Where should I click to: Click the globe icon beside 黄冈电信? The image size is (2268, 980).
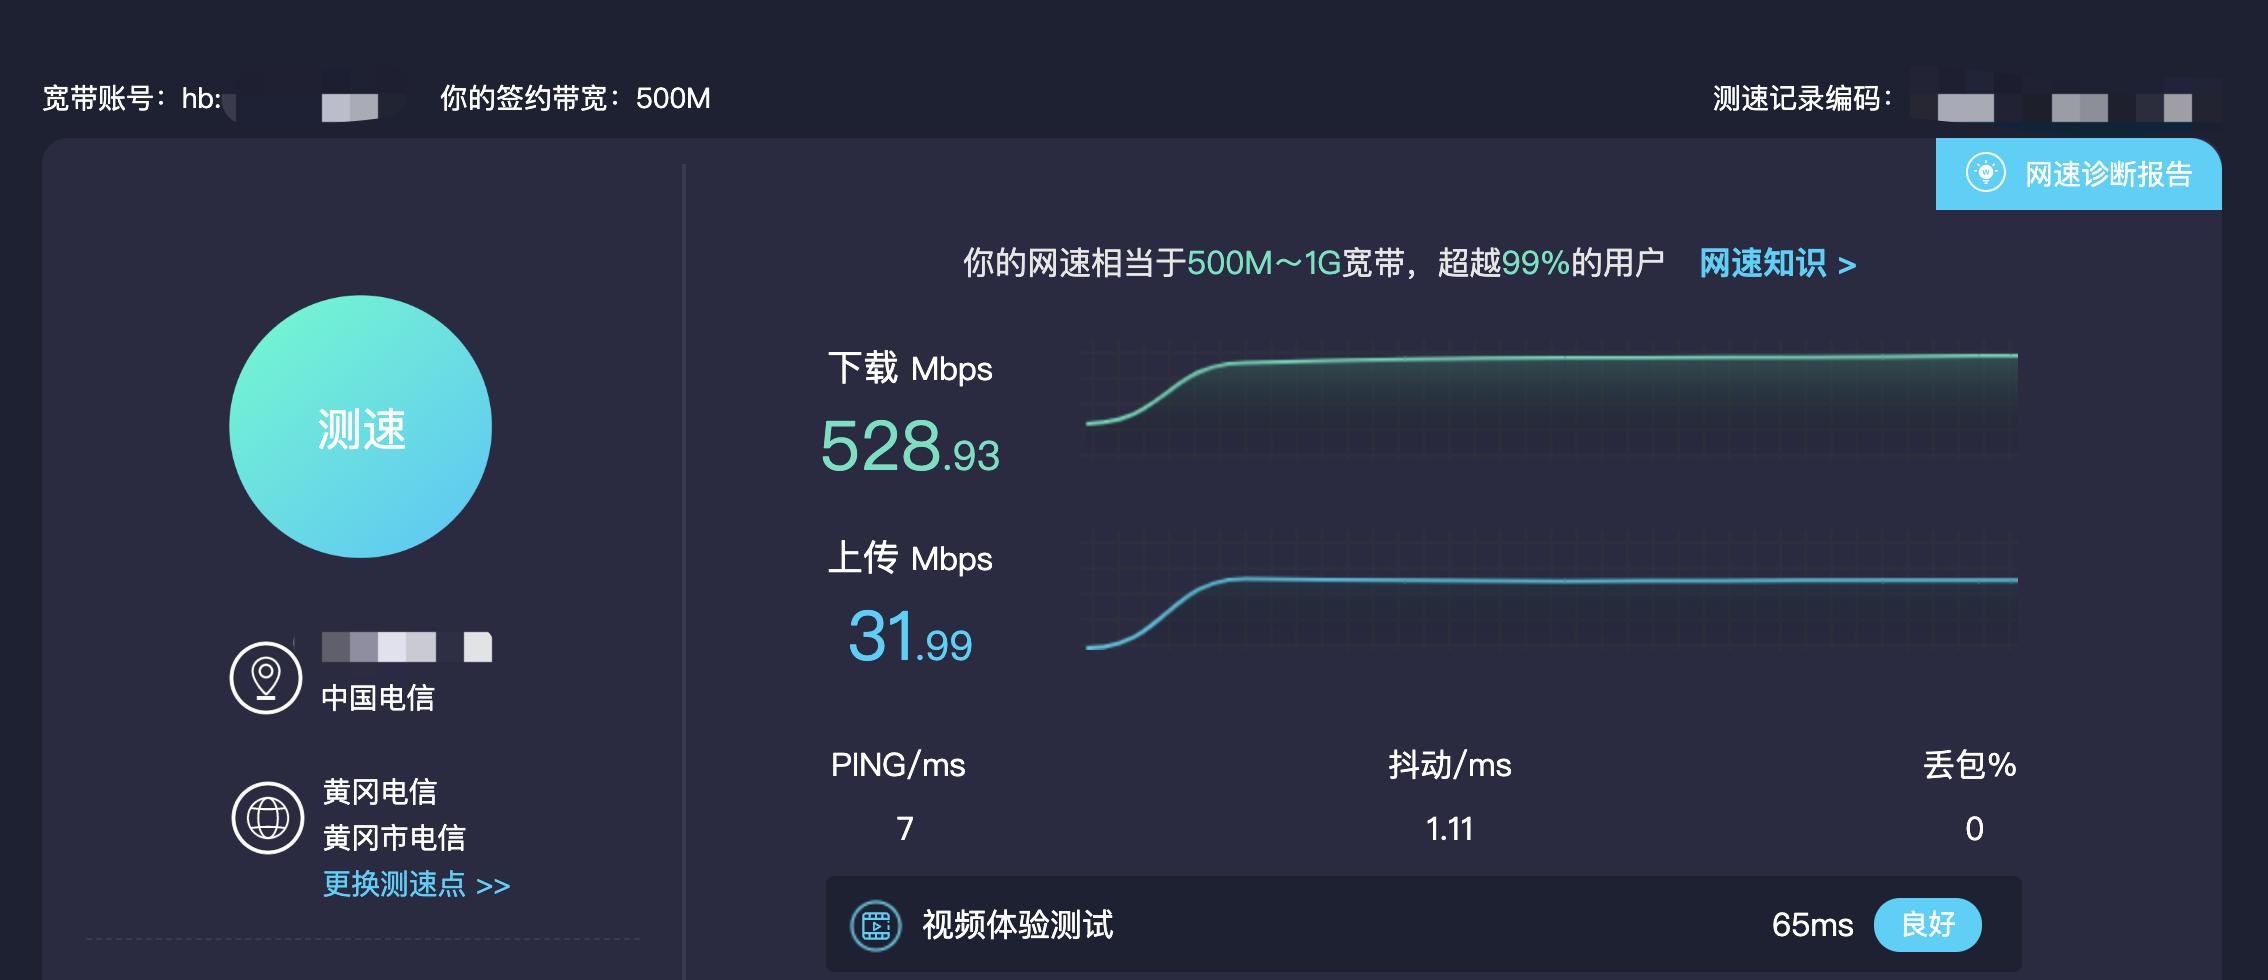point(267,817)
